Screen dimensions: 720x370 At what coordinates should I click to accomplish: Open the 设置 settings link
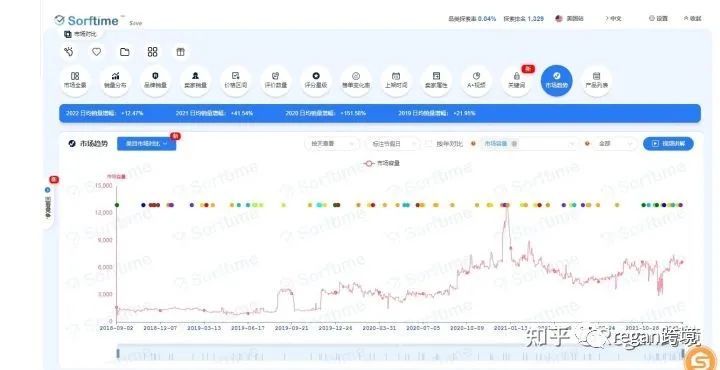658,19
